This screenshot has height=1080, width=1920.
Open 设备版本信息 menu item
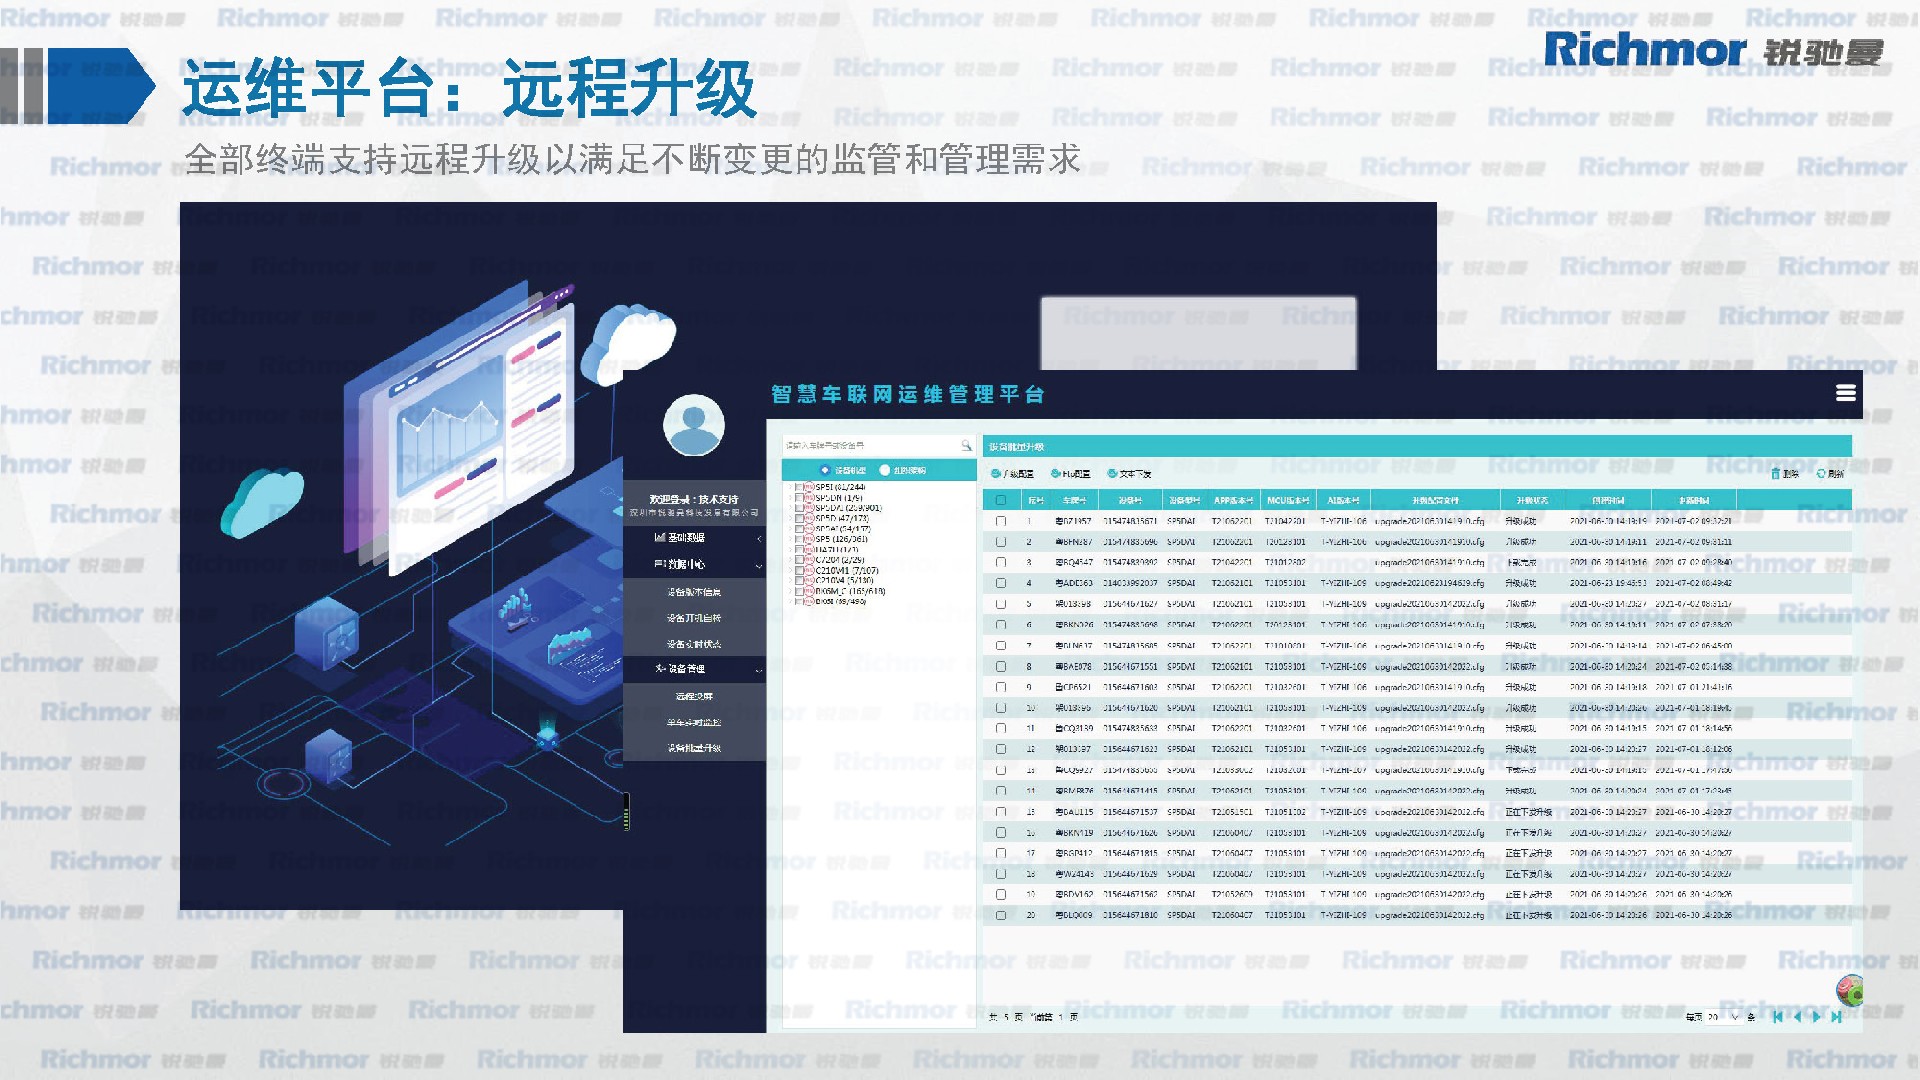pyautogui.click(x=694, y=592)
